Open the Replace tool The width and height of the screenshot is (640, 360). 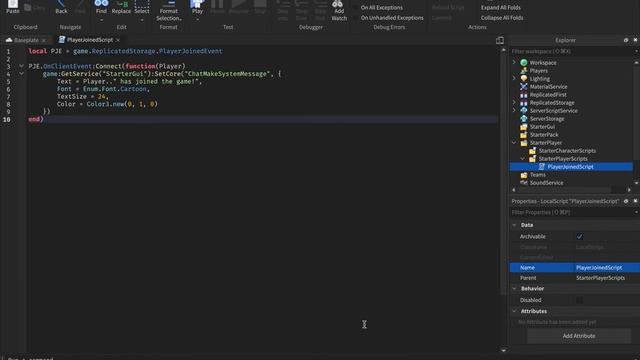tap(121, 7)
